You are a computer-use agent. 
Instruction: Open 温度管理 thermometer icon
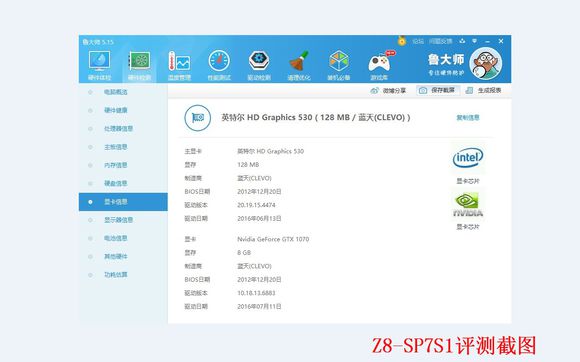pyautogui.click(x=179, y=61)
